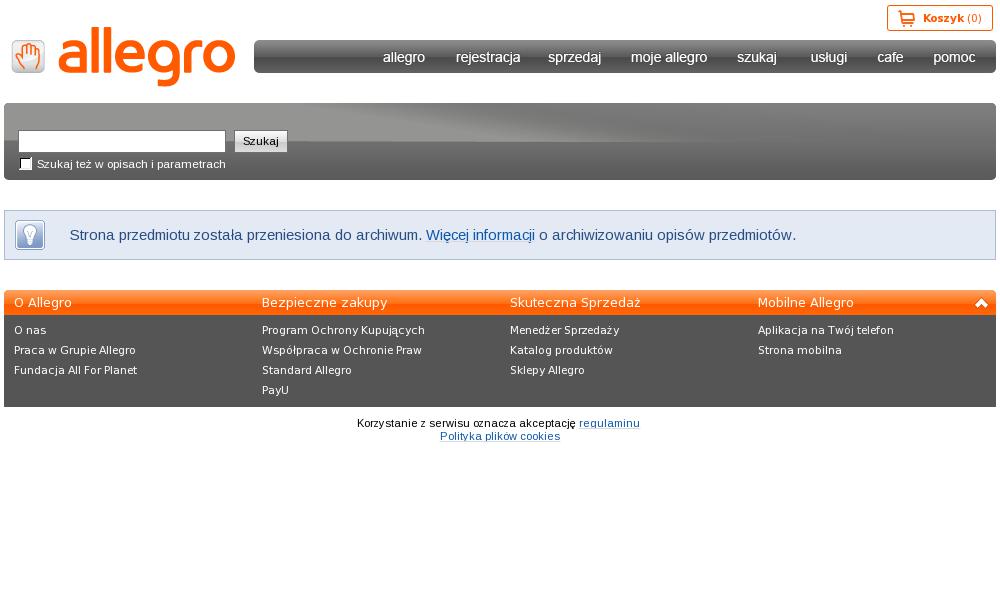Open Aplikacja na Twój telefon link
Screen dimensions: 1000x600
(x=825, y=330)
